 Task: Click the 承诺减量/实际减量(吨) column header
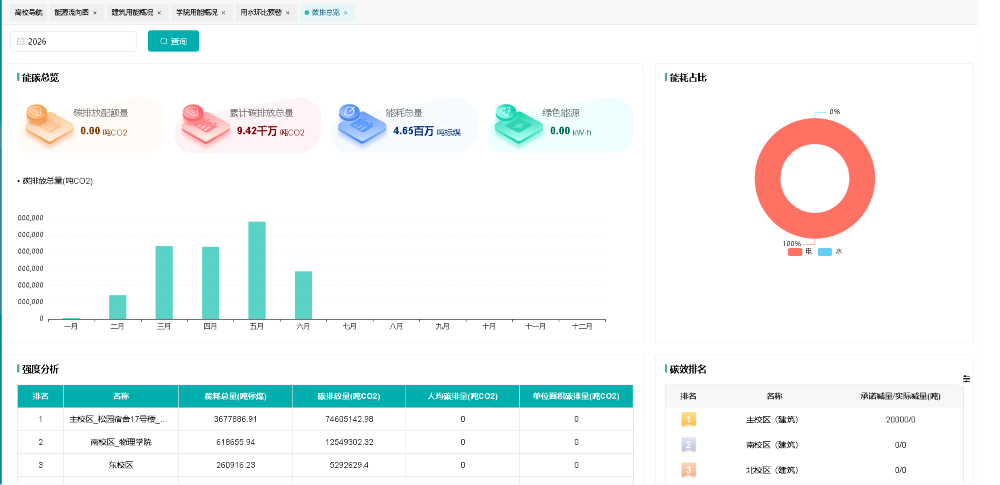901,396
